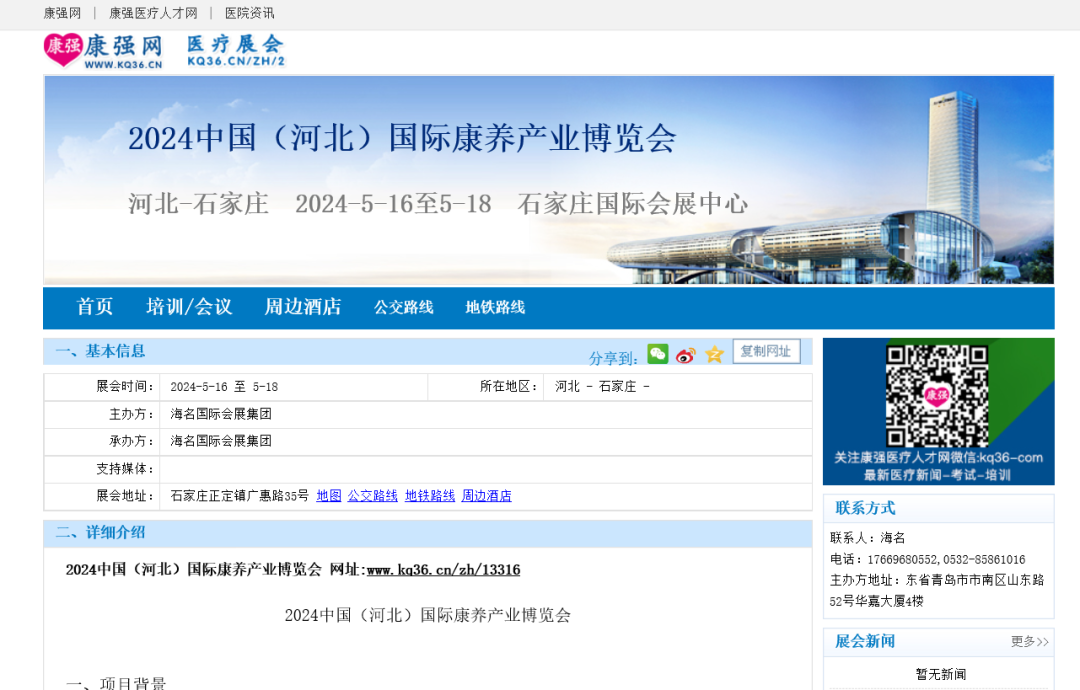Go to 周边酒店 in the navigation bar
Screen dimensions: 1080x690
[x=303, y=307]
